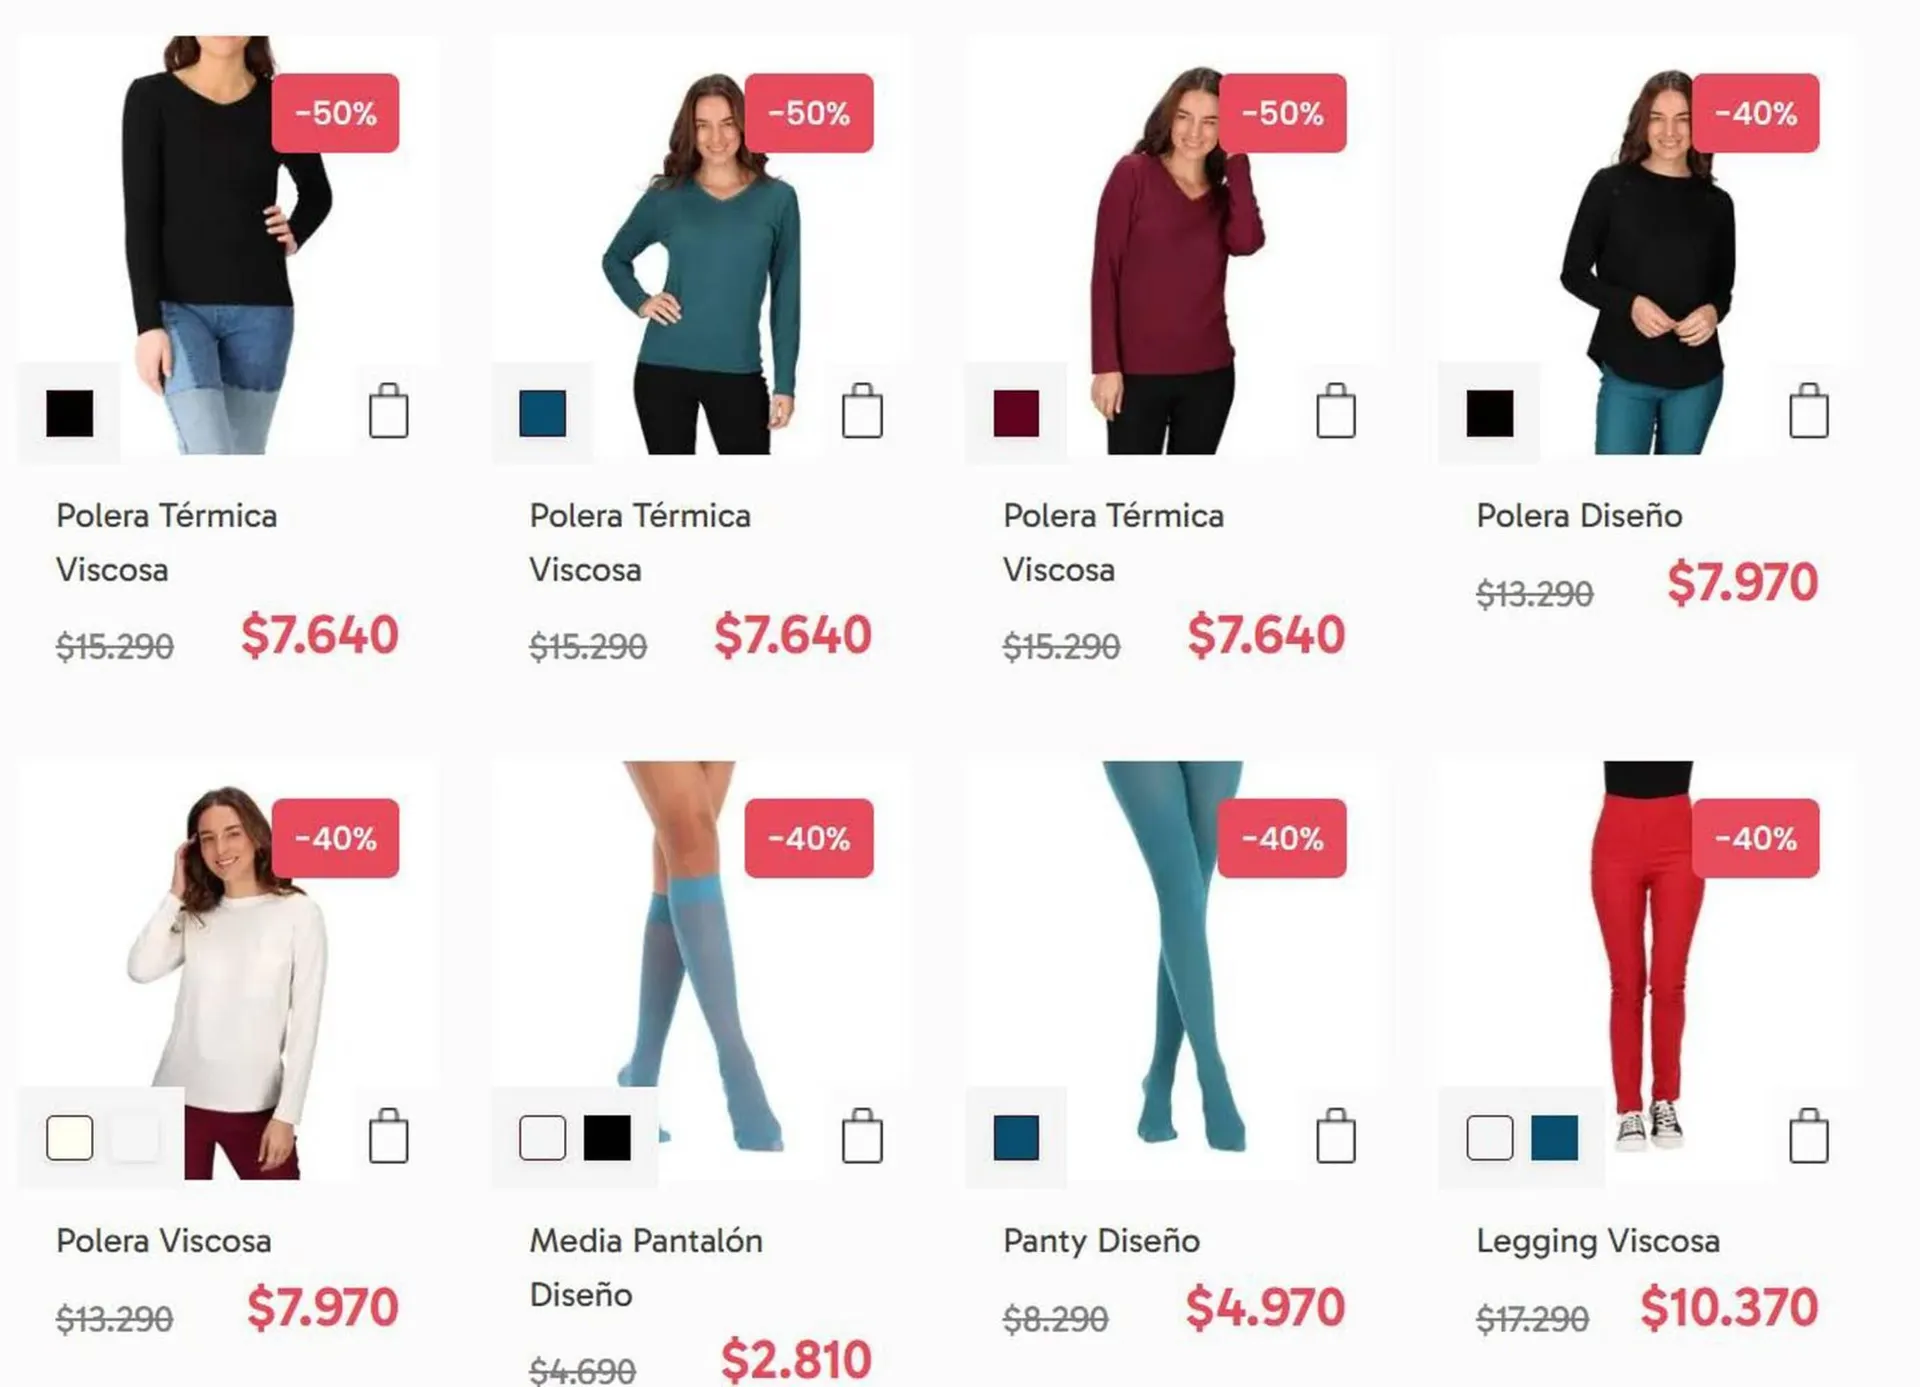Image resolution: width=1920 pixels, height=1387 pixels.
Task: Click bag icon on Legging Viscosa card
Action: [x=1808, y=1136]
